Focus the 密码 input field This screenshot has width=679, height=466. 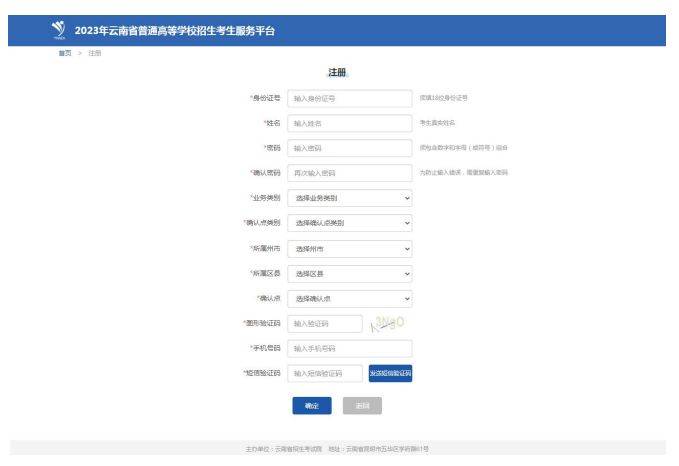349,148
